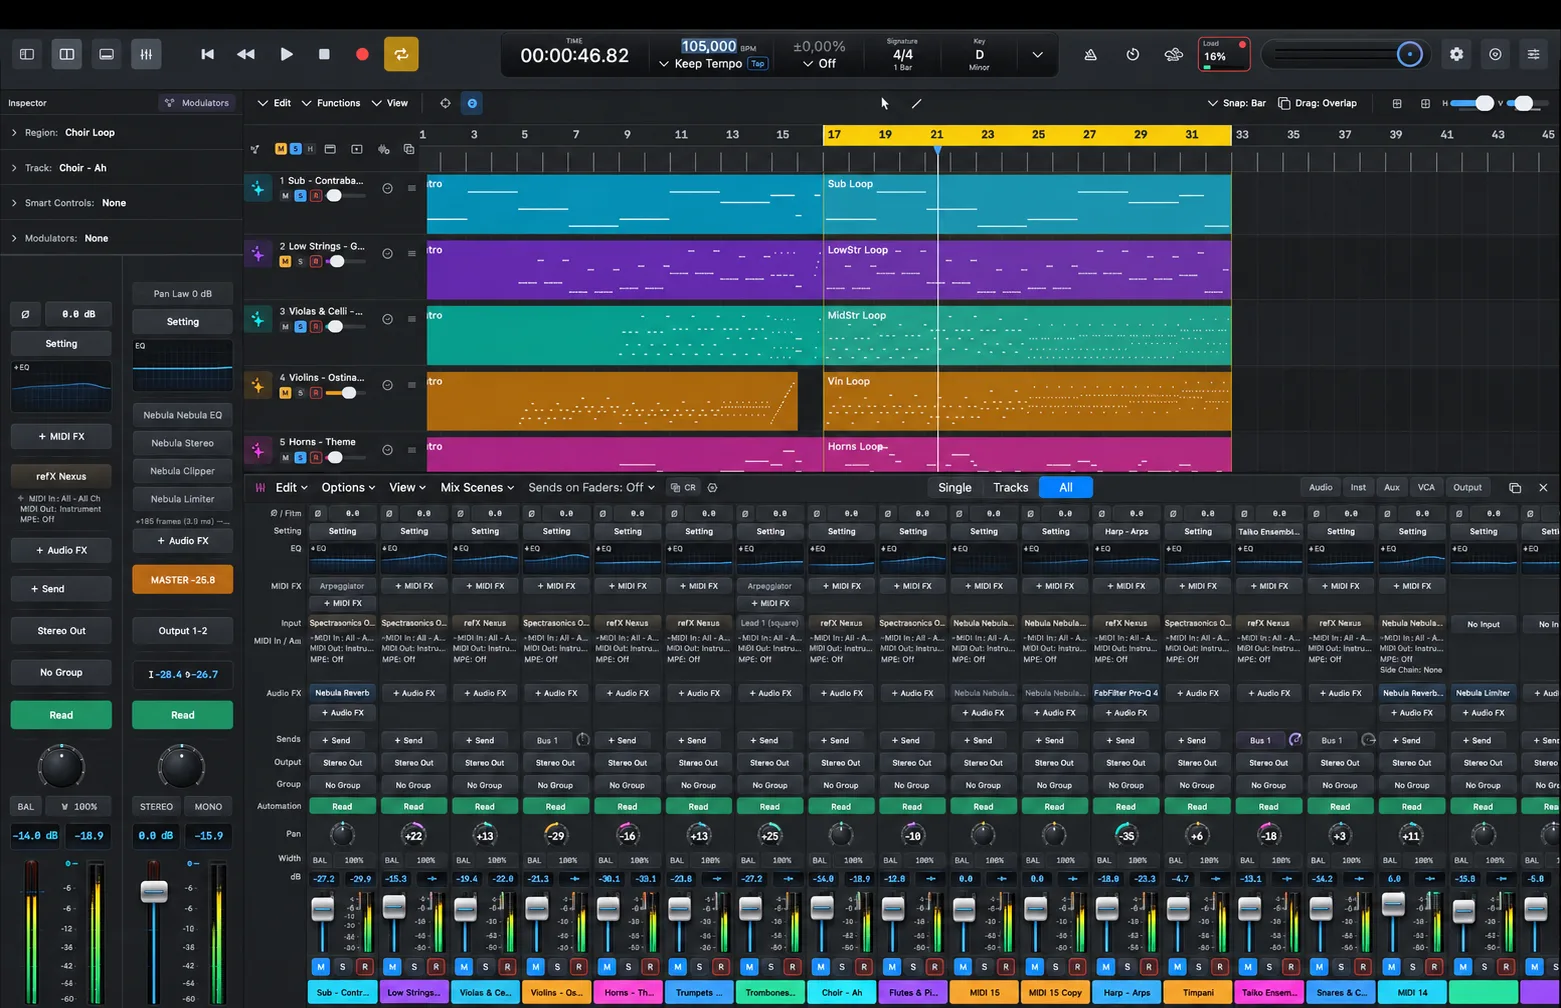Toggle the blue Catch Playhead icon
Image resolution: width=1561 pixels, height=1008 pixels.
(x=472, y=103)
